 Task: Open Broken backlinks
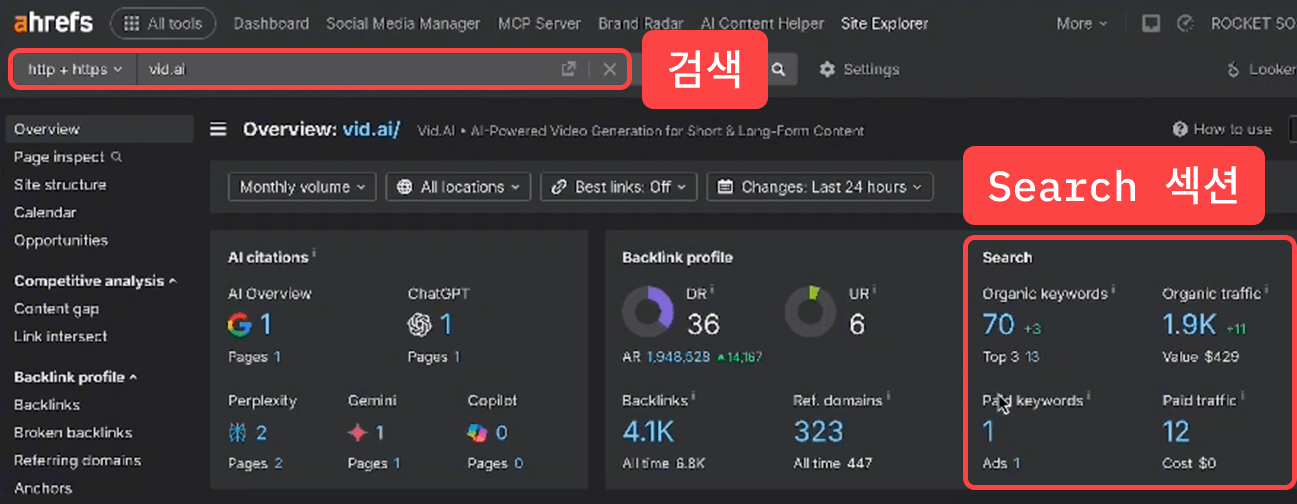[x=73, y=433]
